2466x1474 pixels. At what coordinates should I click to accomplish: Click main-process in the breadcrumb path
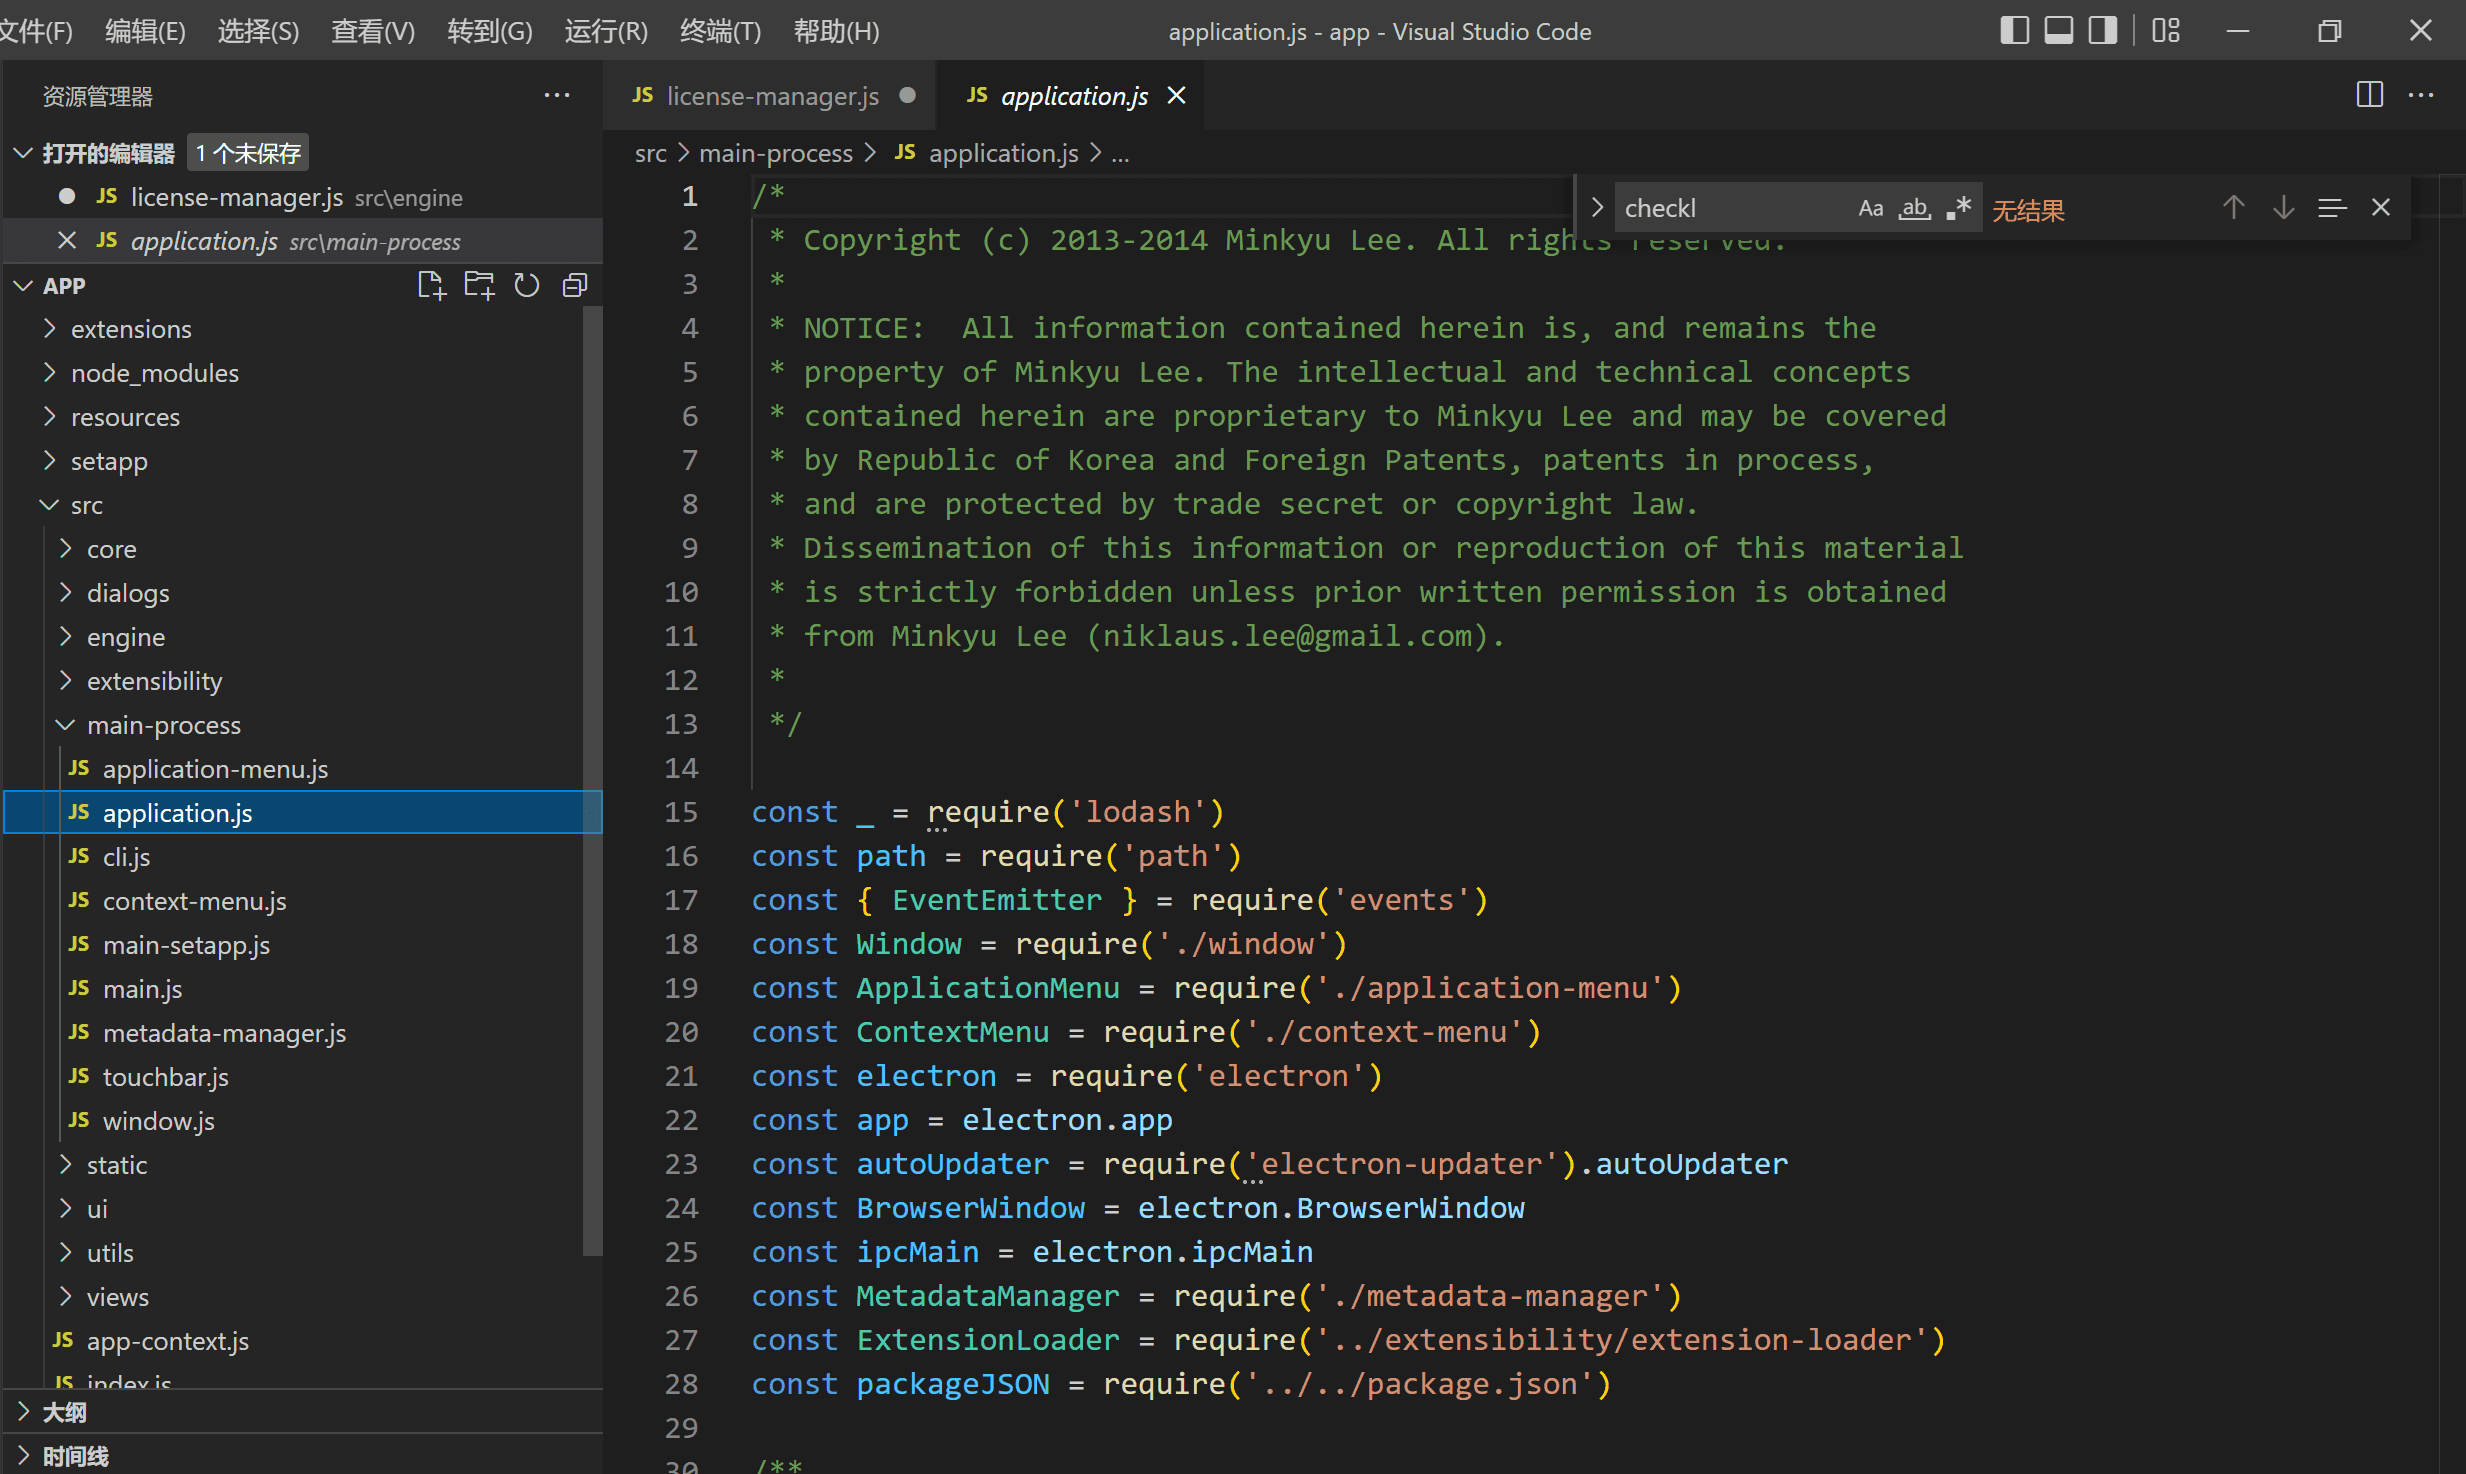tap(775, 153)
